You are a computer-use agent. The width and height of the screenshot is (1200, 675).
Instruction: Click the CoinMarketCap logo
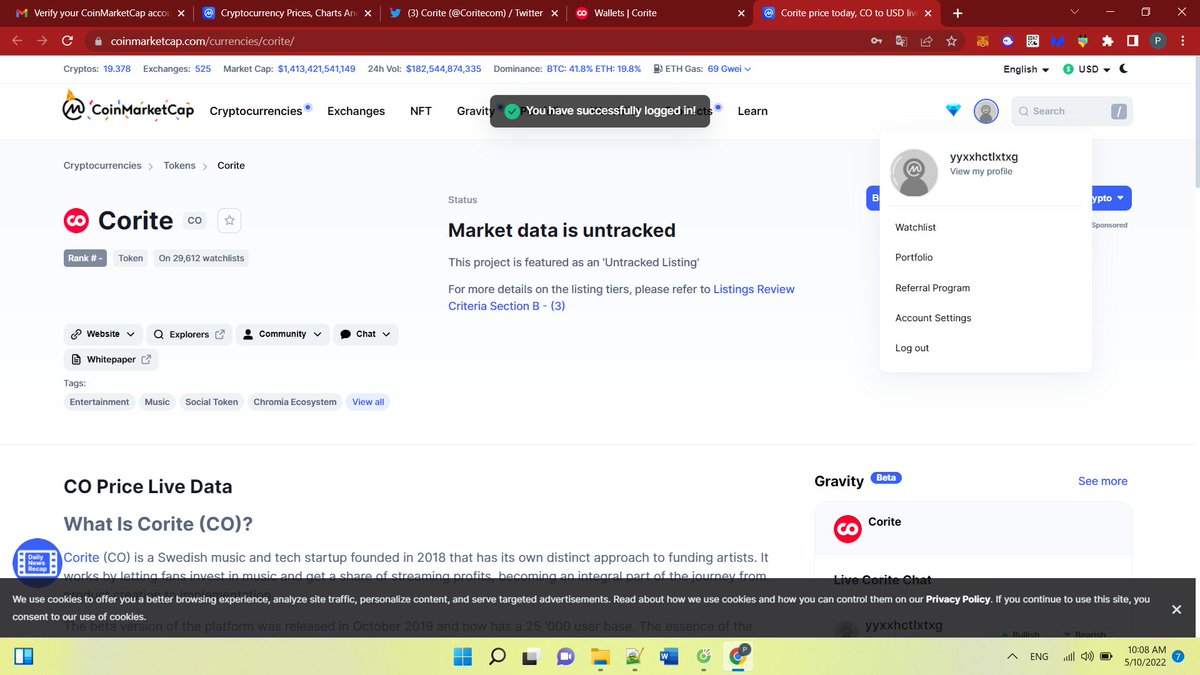pos(128,109)
